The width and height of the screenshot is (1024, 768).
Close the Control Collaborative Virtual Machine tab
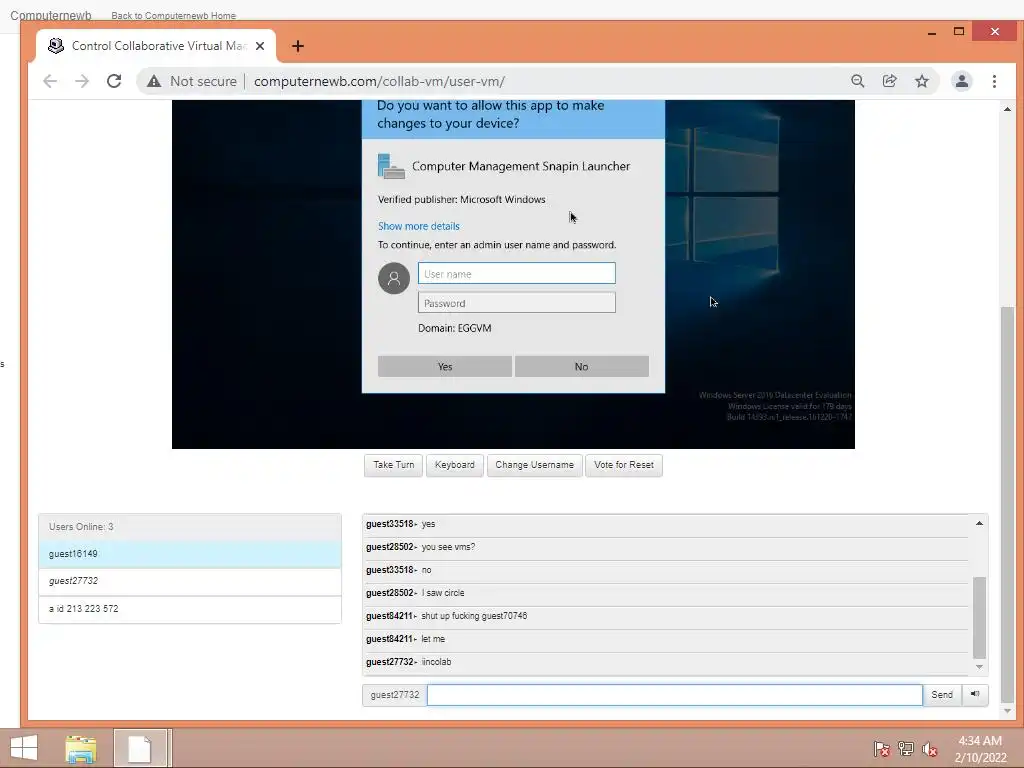[x=260, y=46]
